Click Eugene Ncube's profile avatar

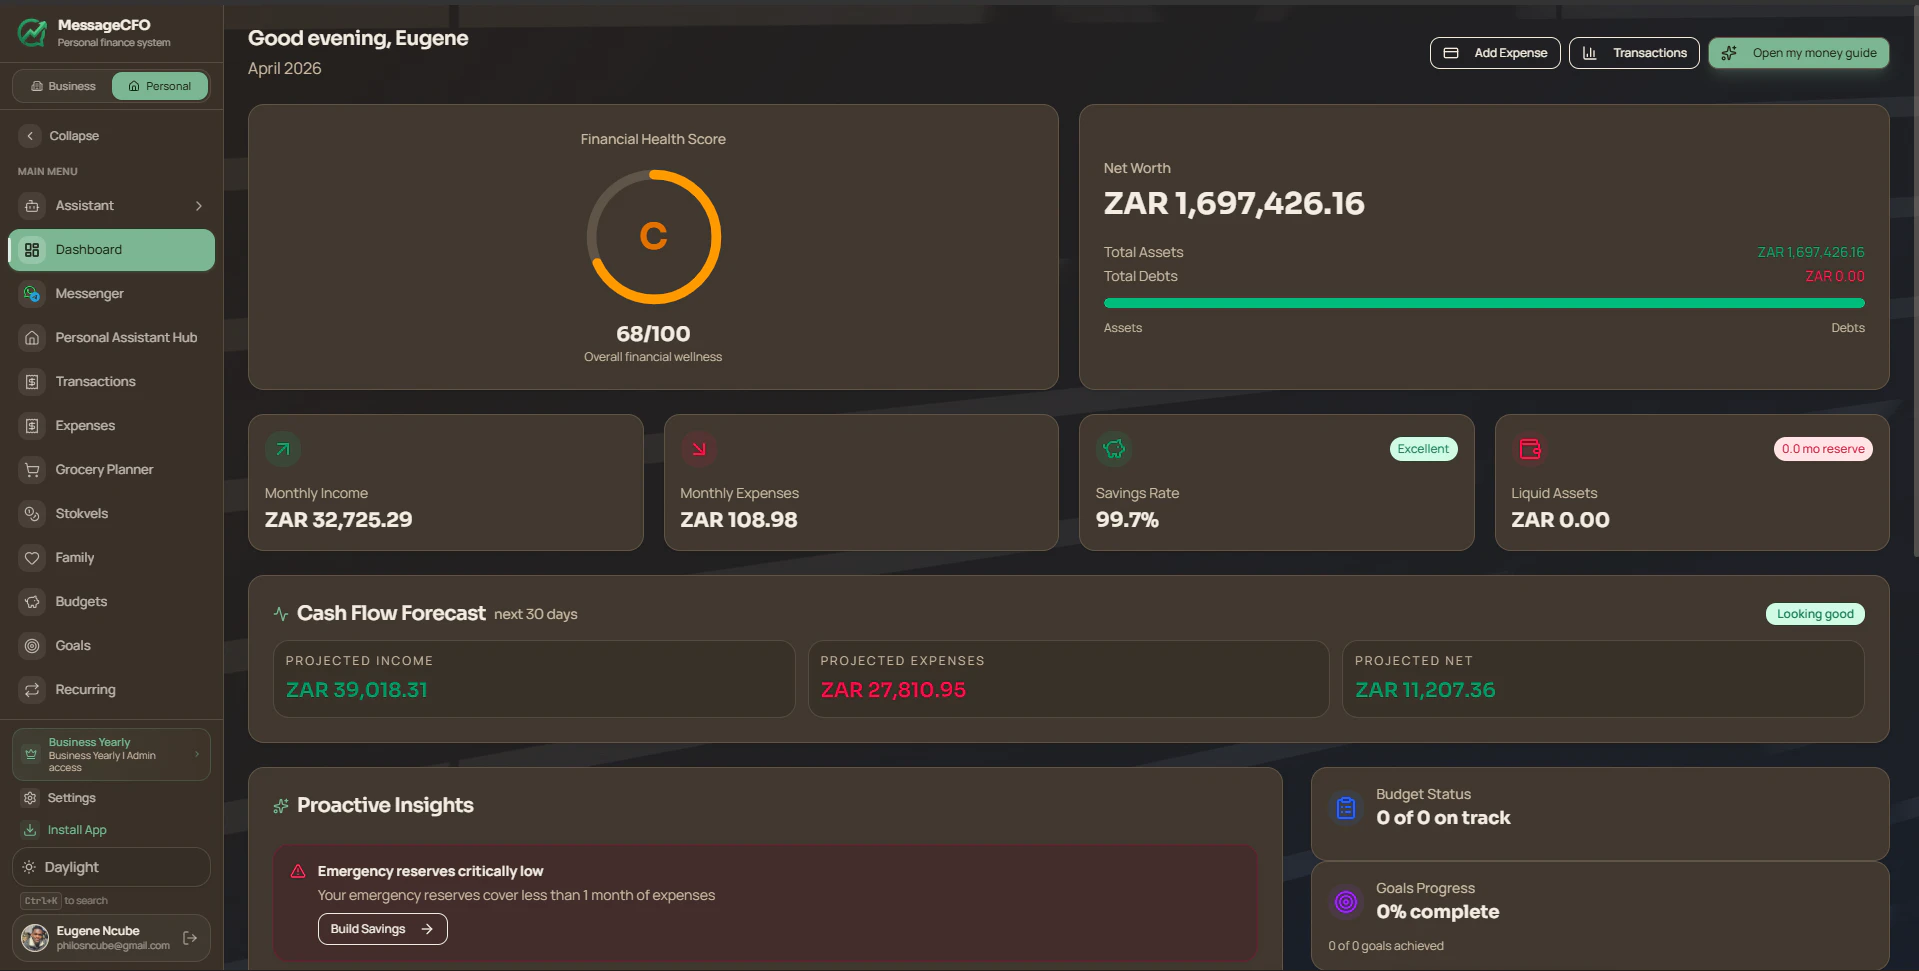click(x=33, y=938)
